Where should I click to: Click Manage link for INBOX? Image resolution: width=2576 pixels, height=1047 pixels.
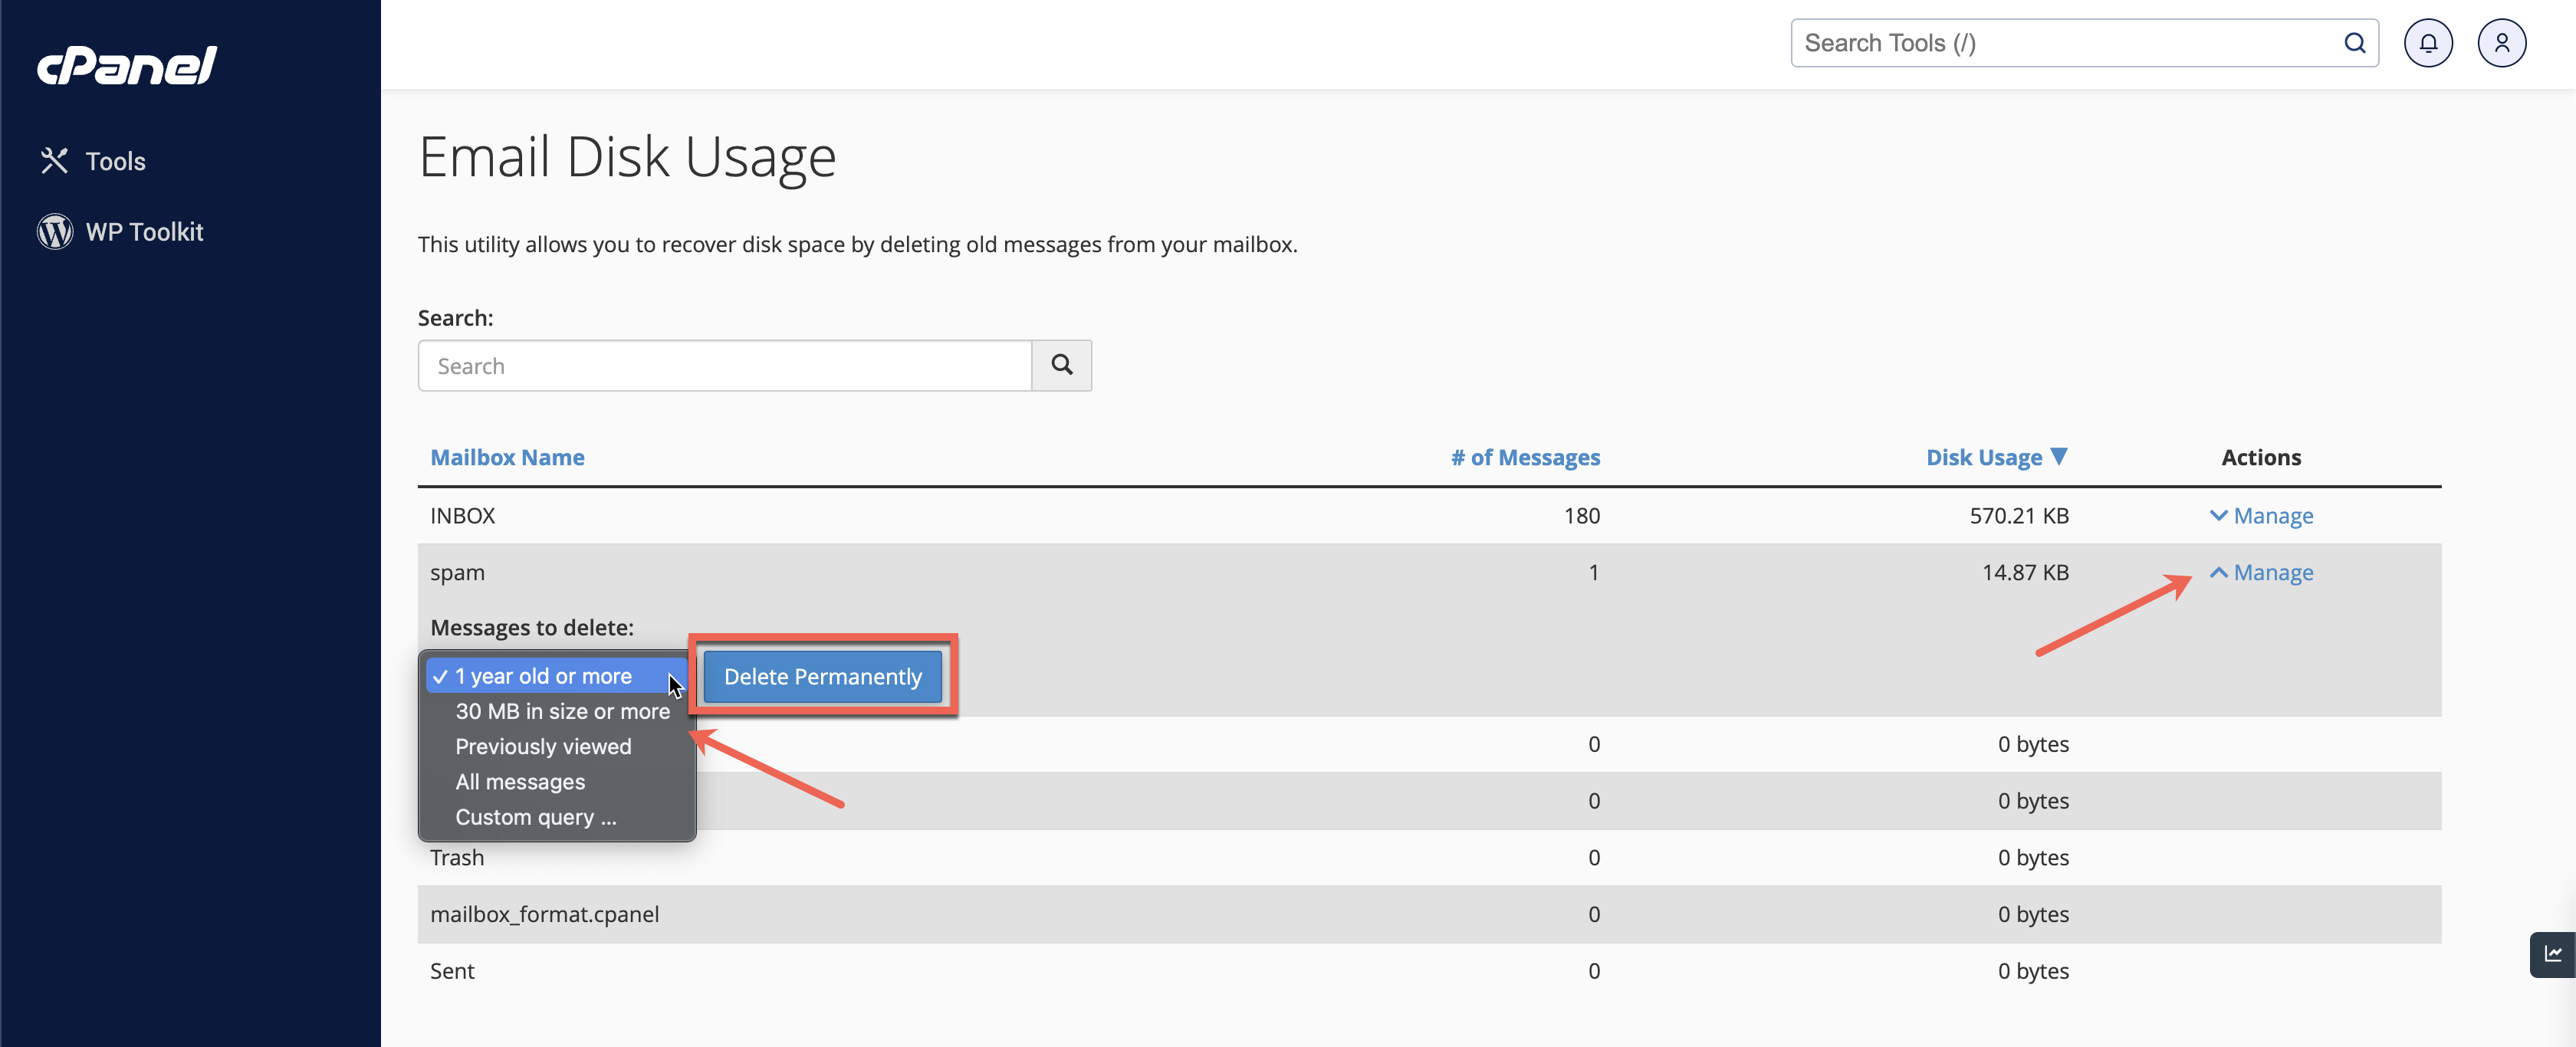2274,513
